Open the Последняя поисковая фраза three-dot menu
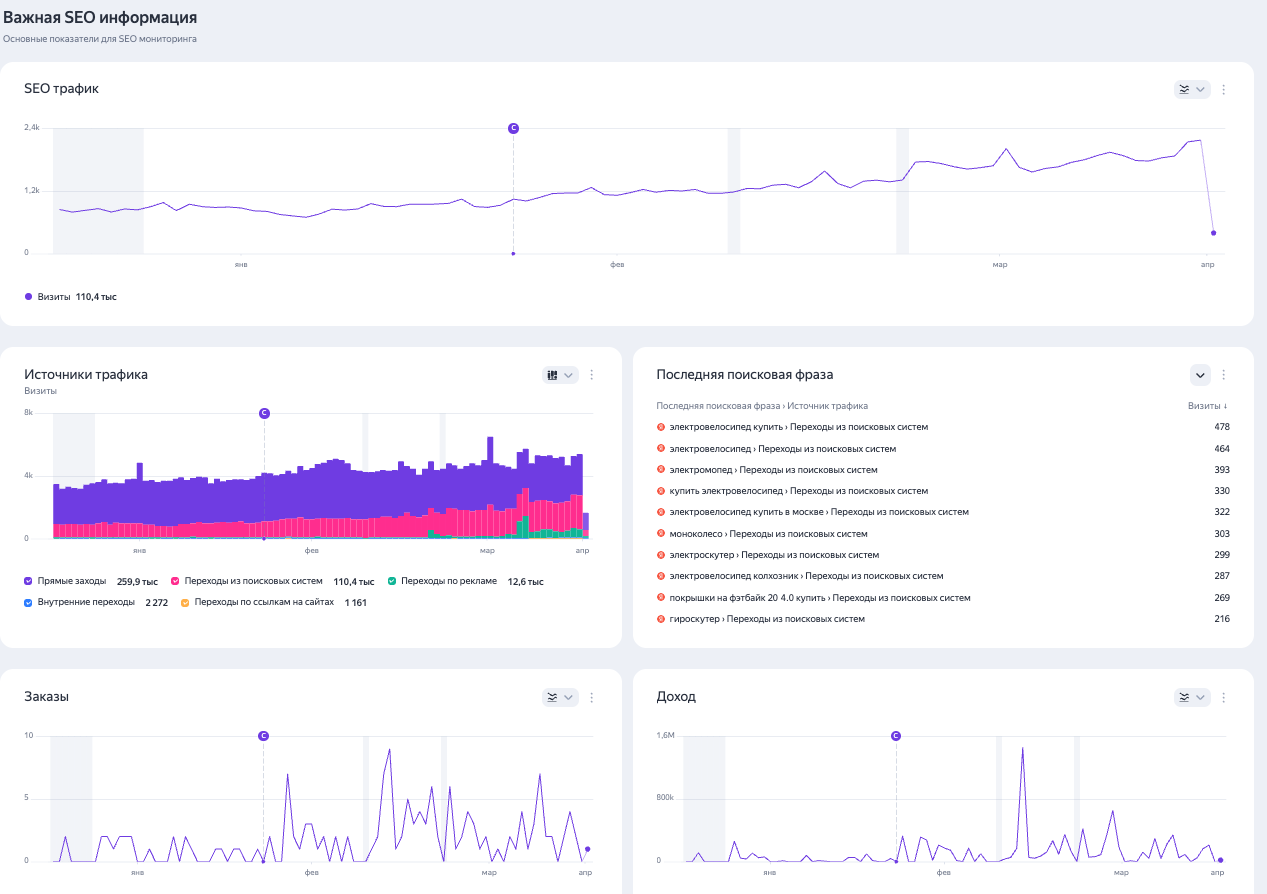 (1223, 375)
